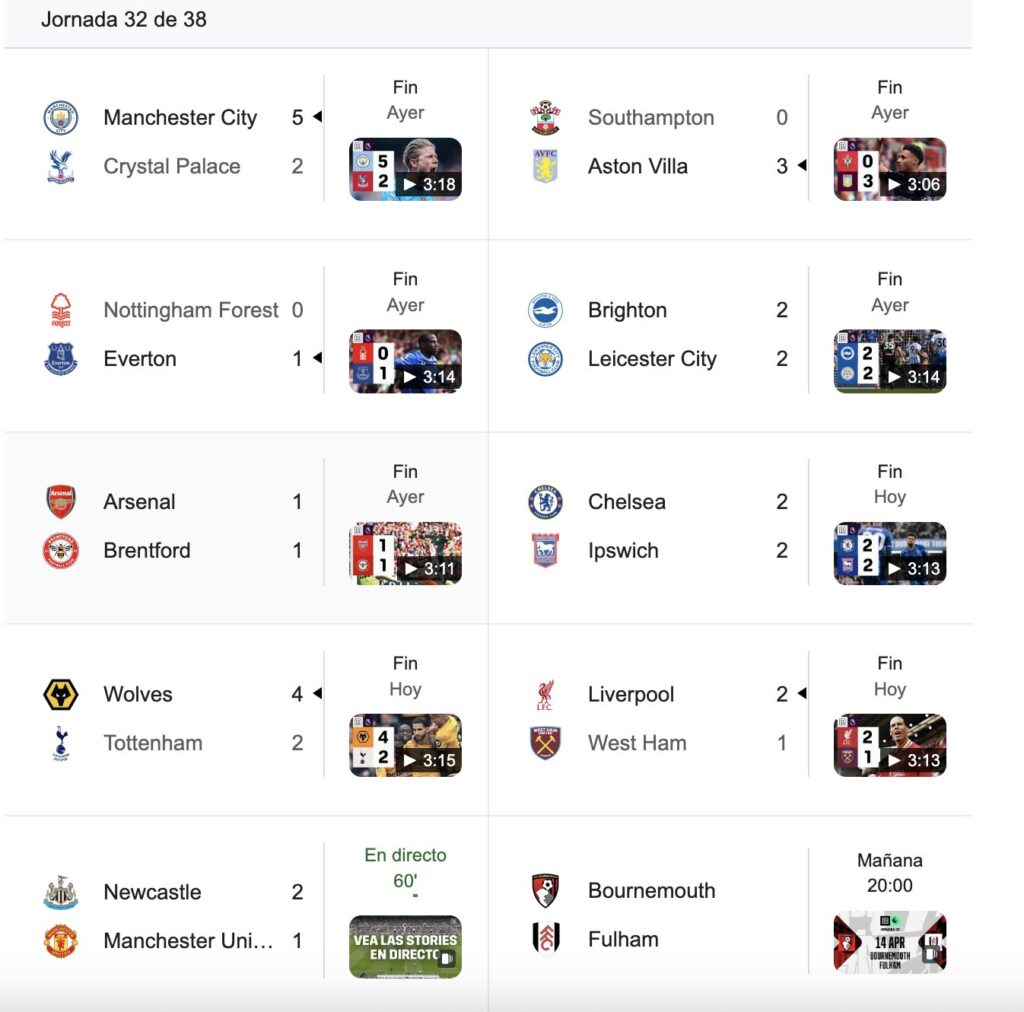Screen dimensions: 1024x1012
Task: Click the Liverpool crest icon
Action: point(545,695)
